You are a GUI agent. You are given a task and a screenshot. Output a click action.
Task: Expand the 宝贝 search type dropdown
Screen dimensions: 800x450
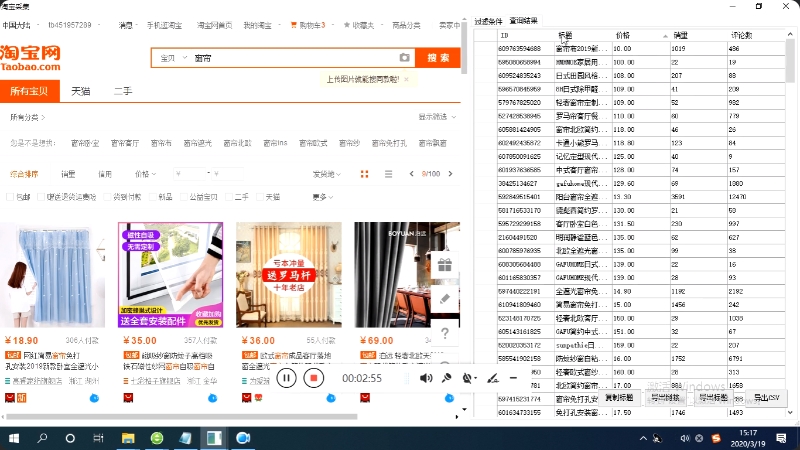coord(170,58)
